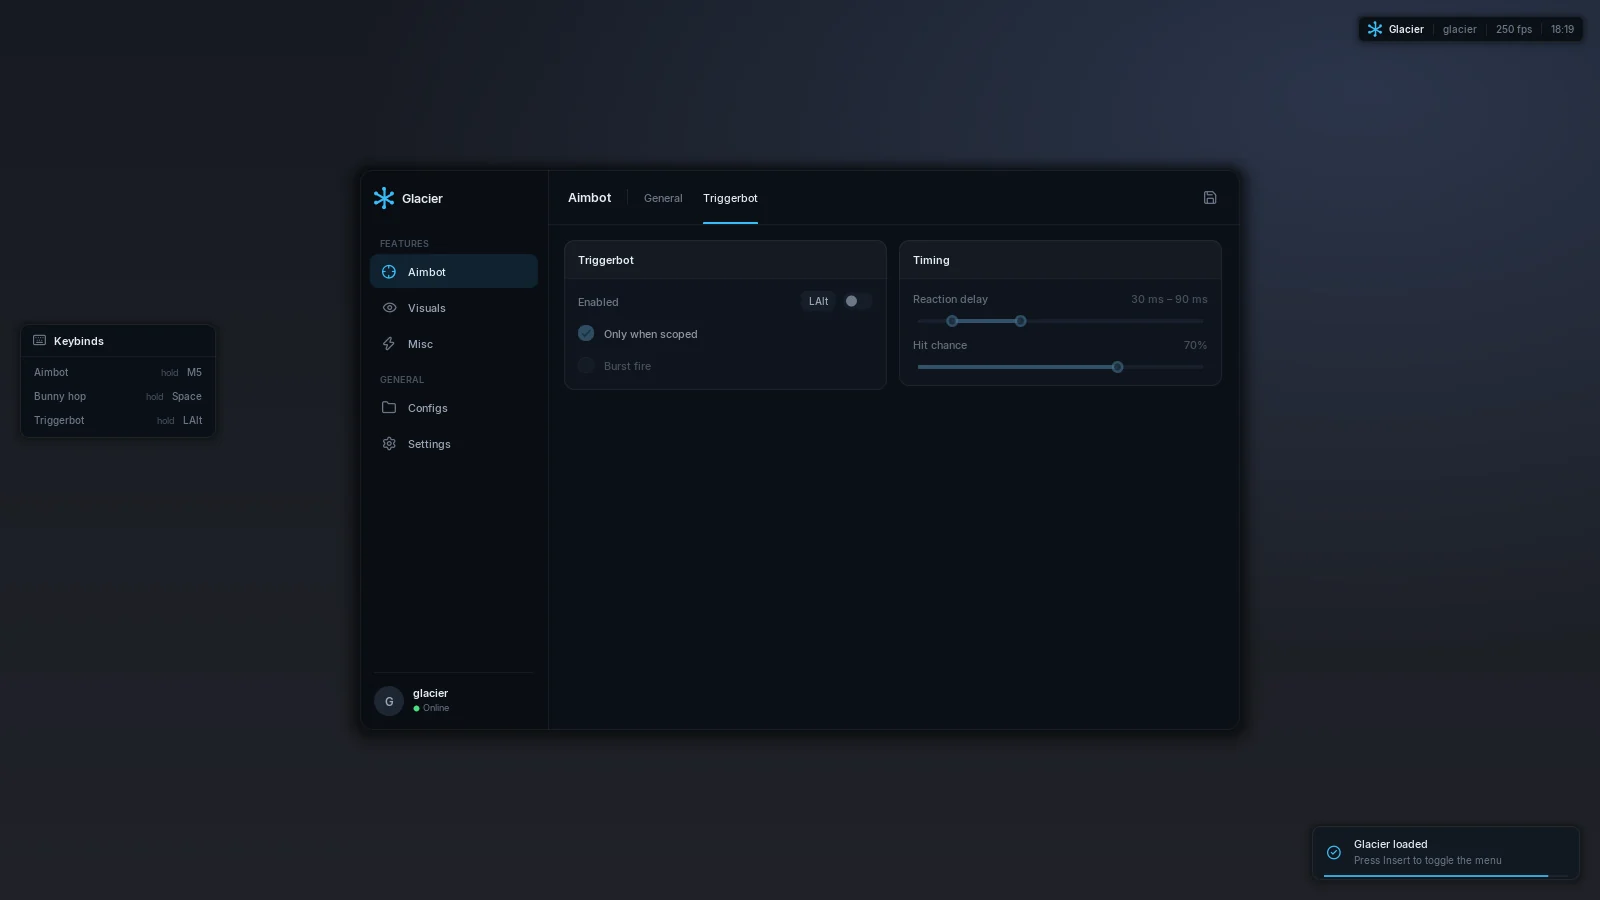Click the Configs folder icon
Screen dimensions: 1600x900
(x=389, y=408)
